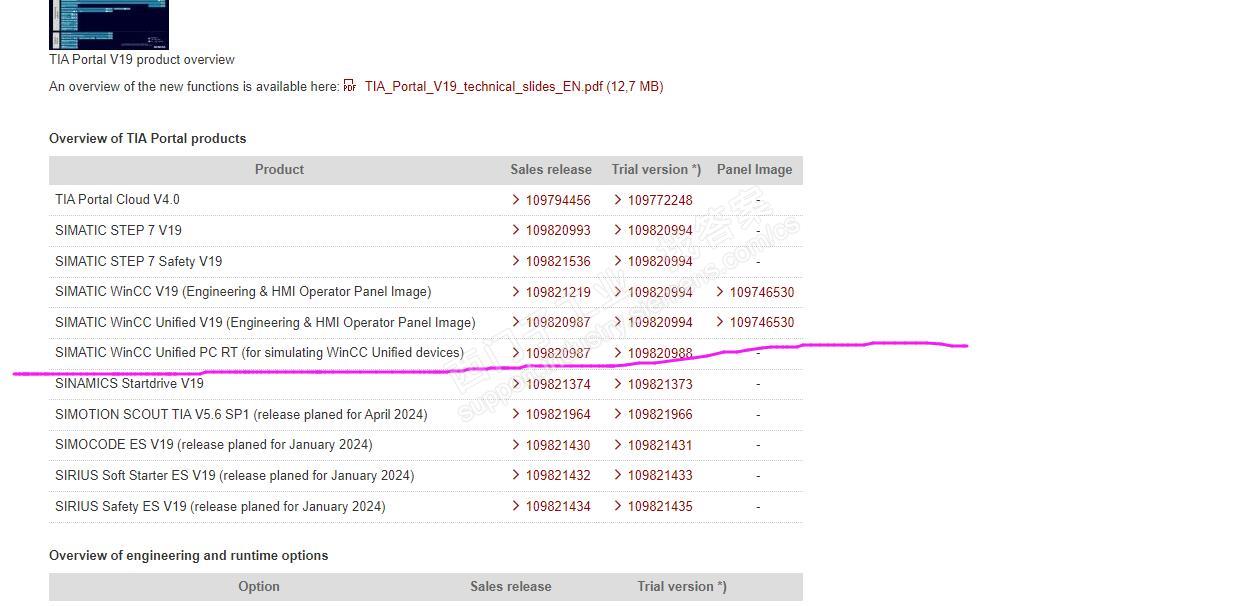
Task: Click 'Sales release' header of the products table
Action: point(551,169)
